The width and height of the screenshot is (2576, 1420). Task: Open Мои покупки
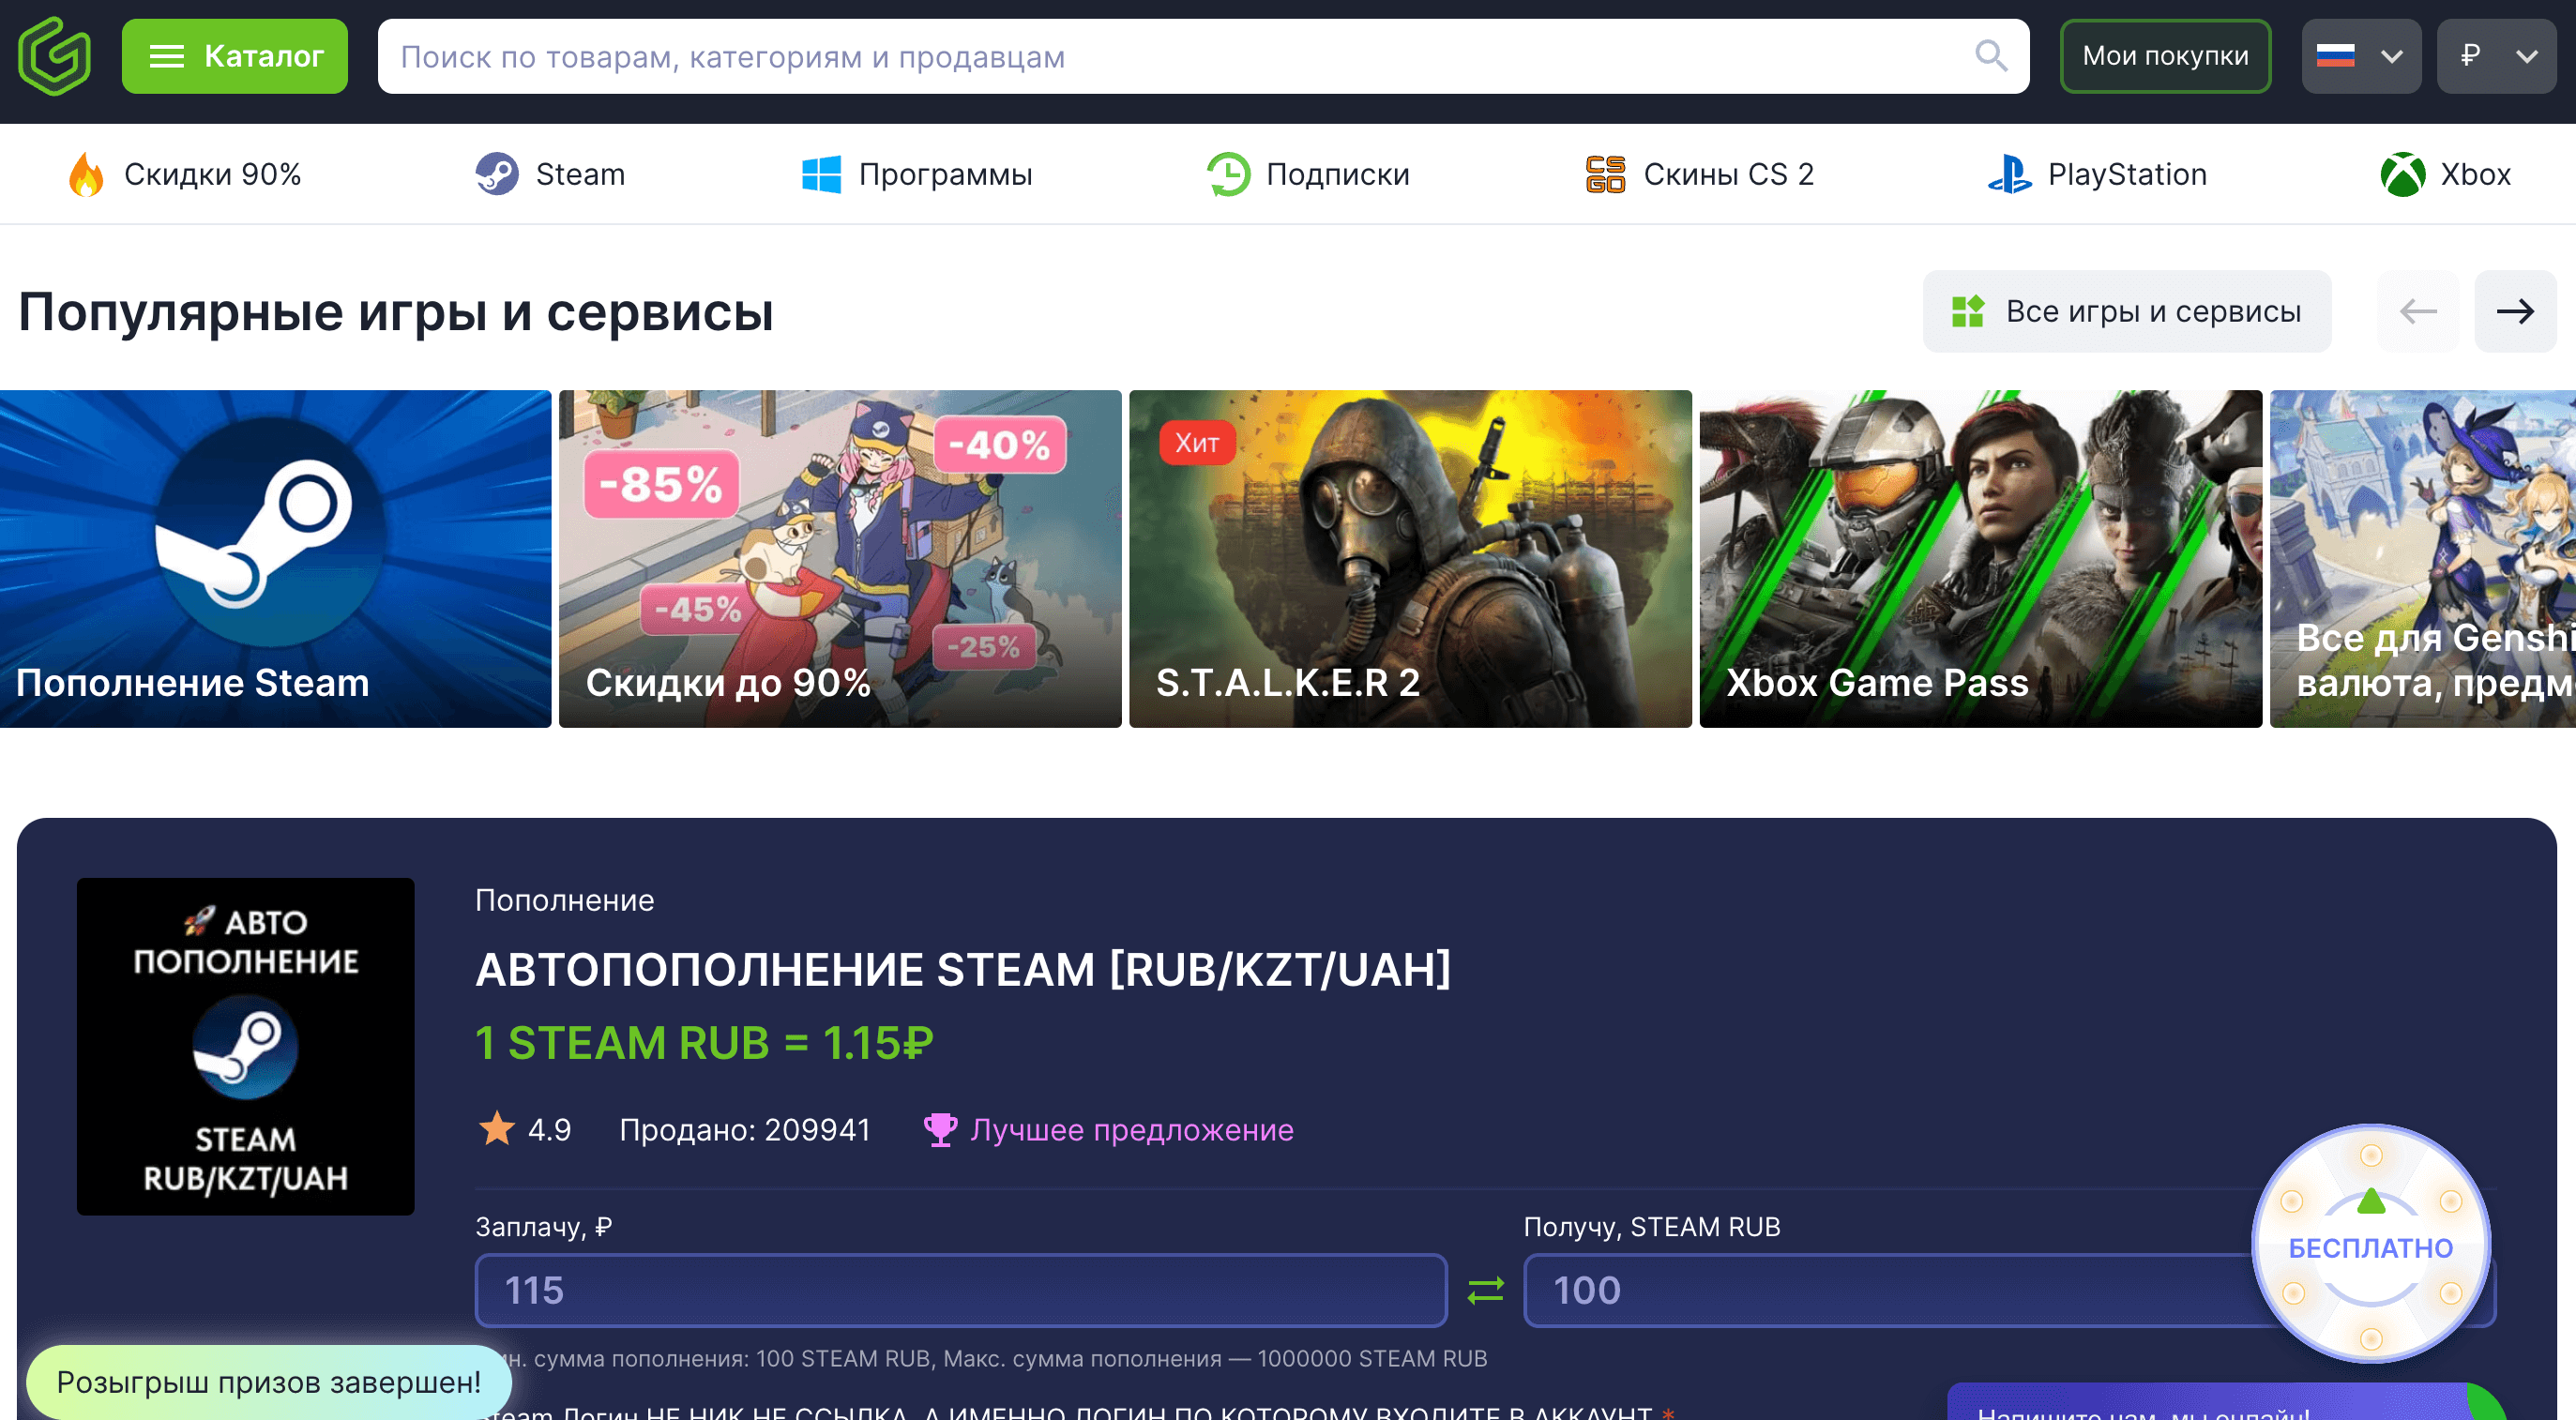[2165, 56]
